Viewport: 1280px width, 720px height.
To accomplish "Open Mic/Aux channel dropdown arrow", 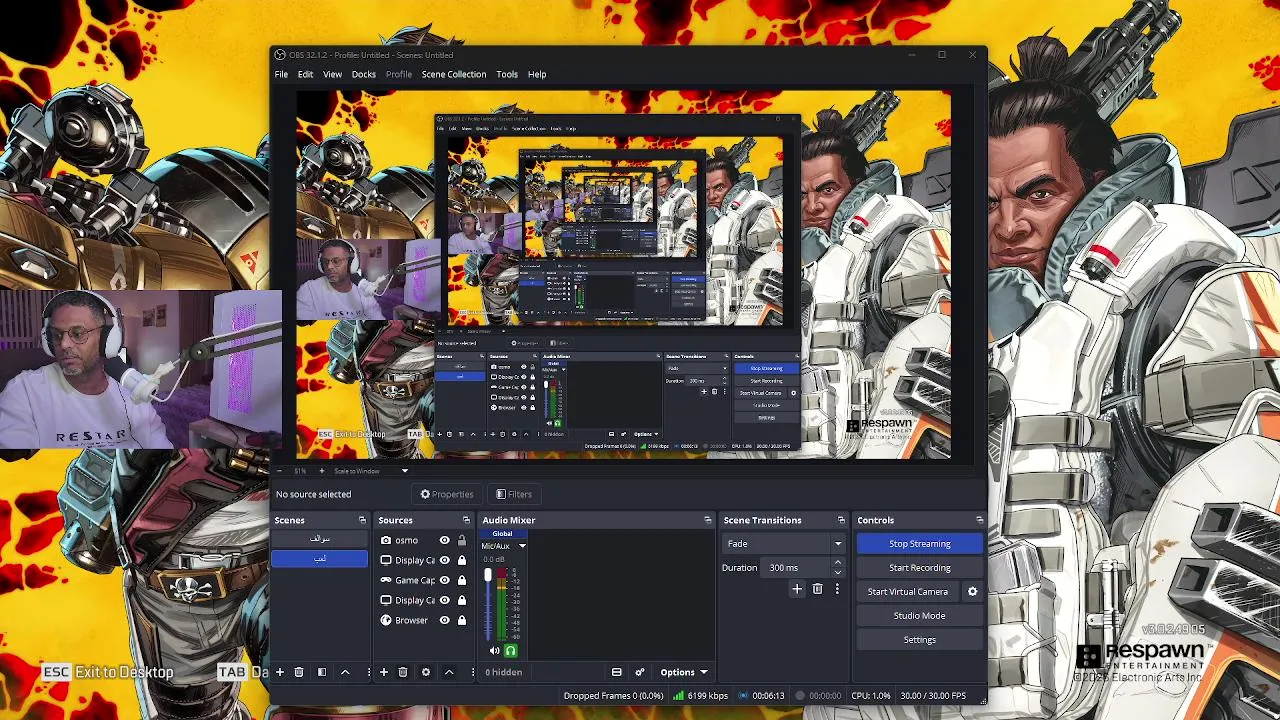I will point(522,546).
